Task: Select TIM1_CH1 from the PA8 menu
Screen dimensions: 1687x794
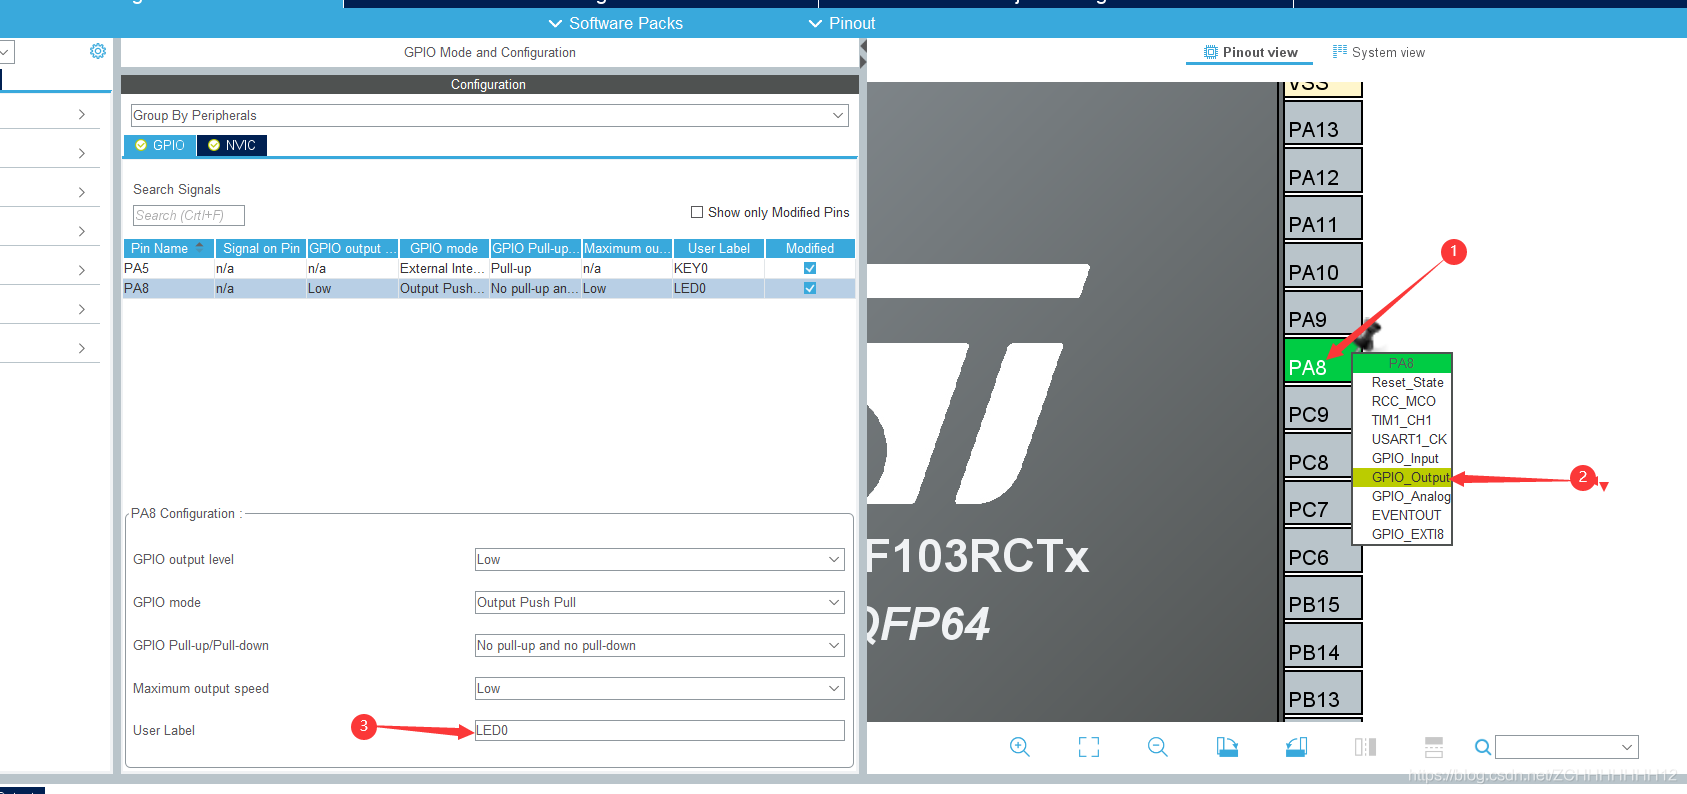Action: click(x=1401, y=420)
